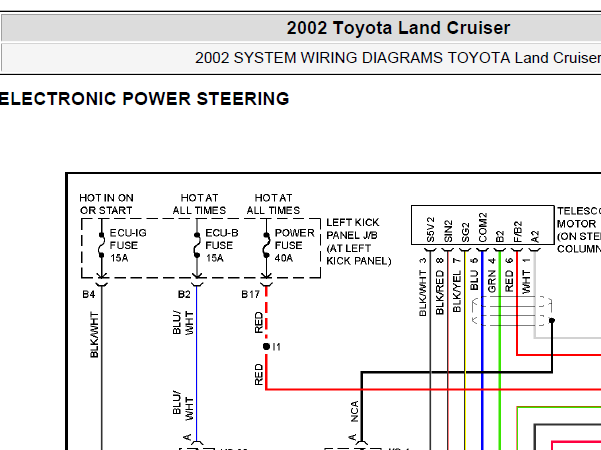Click the upper dashed RED wire label

[x=259, y=322]
